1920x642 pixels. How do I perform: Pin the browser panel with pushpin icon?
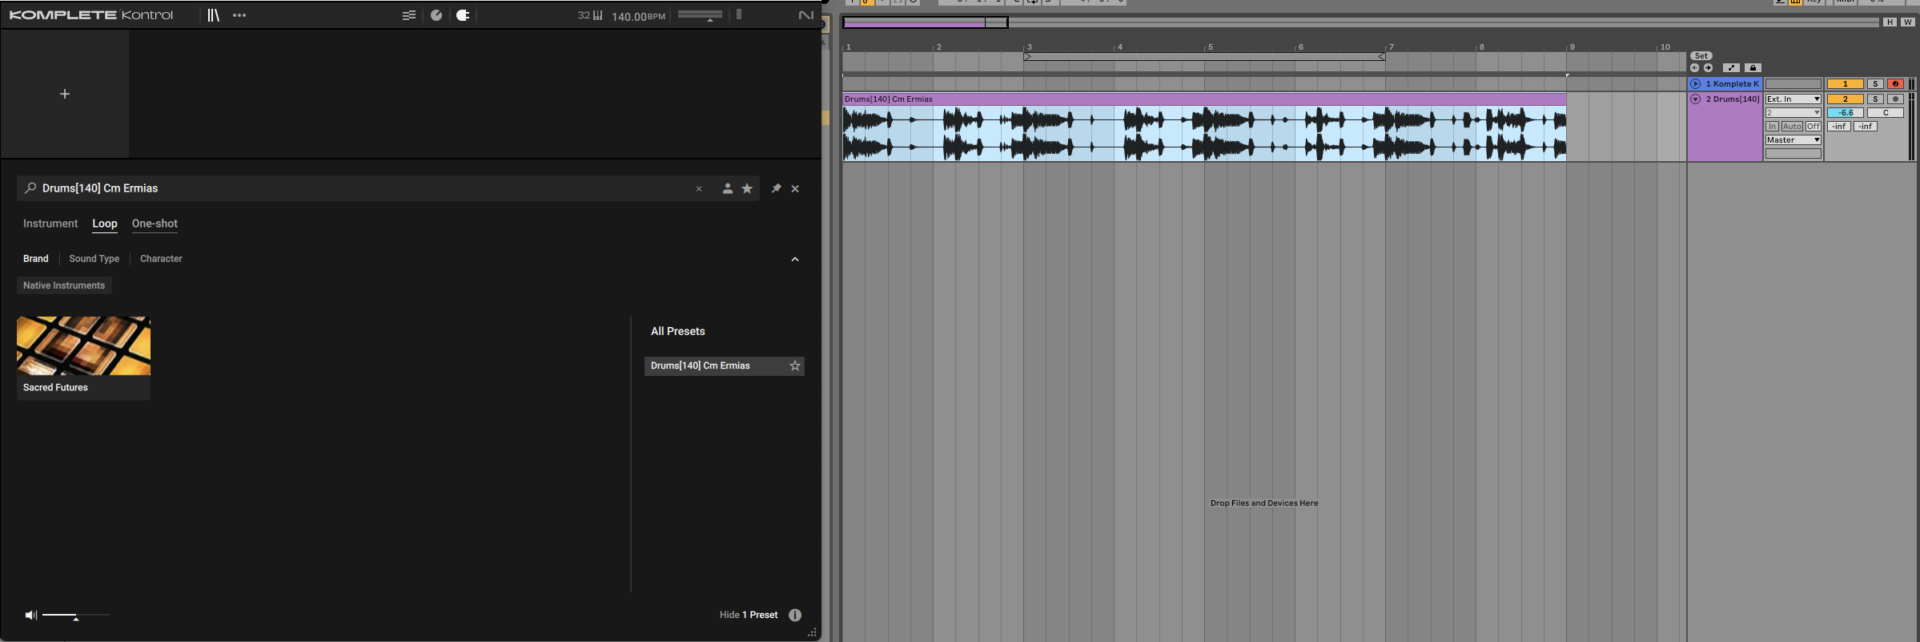(x=776, y=188)
